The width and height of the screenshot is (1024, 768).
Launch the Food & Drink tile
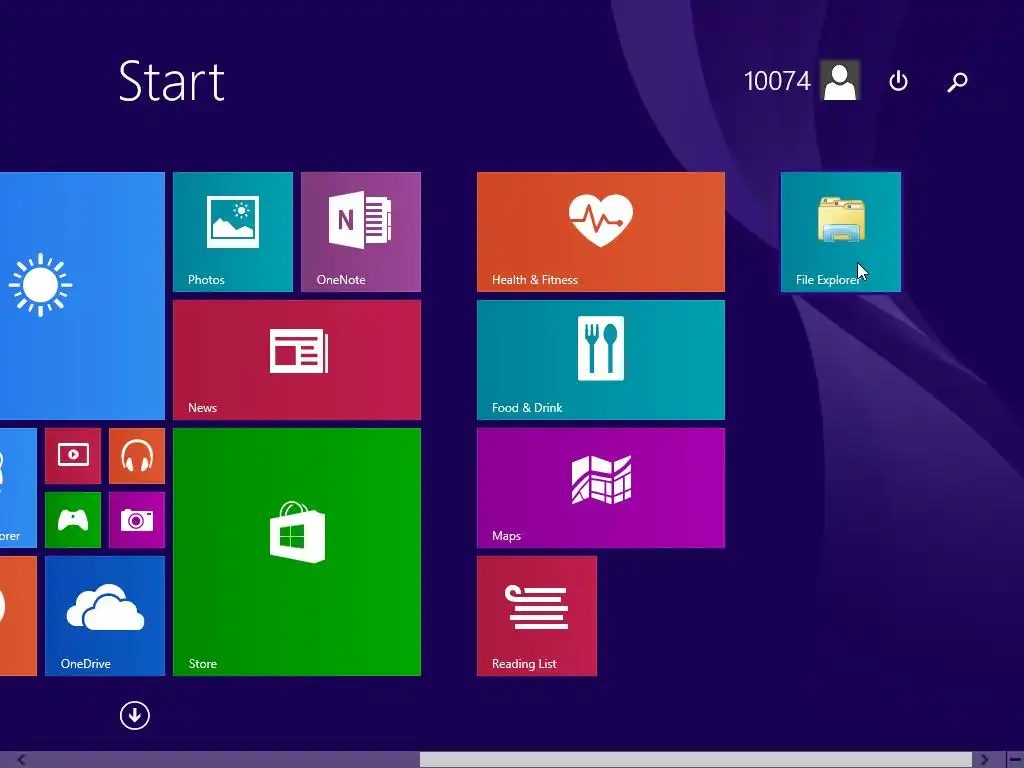(601, 360)
